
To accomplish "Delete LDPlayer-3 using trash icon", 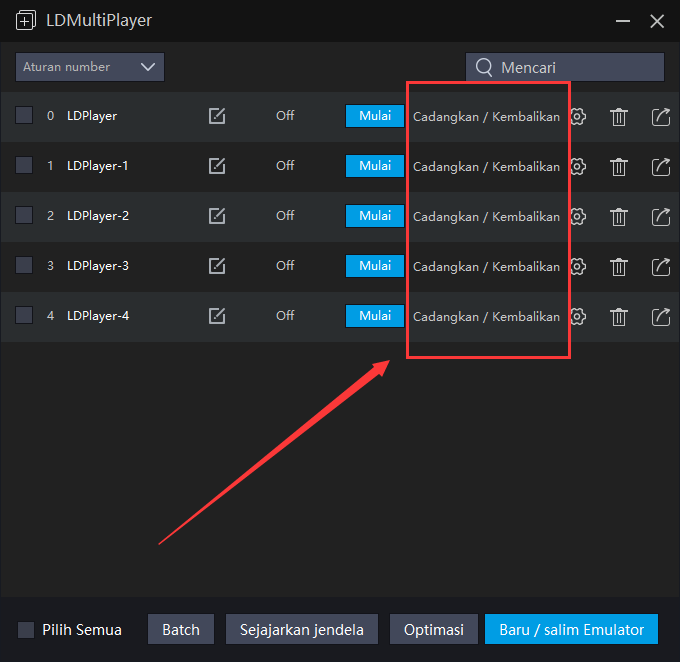I will [x=619, y=266].
